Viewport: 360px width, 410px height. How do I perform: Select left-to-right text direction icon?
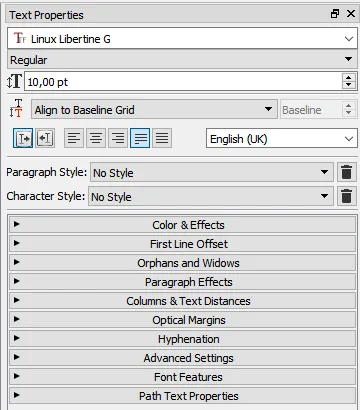(23, 138)
